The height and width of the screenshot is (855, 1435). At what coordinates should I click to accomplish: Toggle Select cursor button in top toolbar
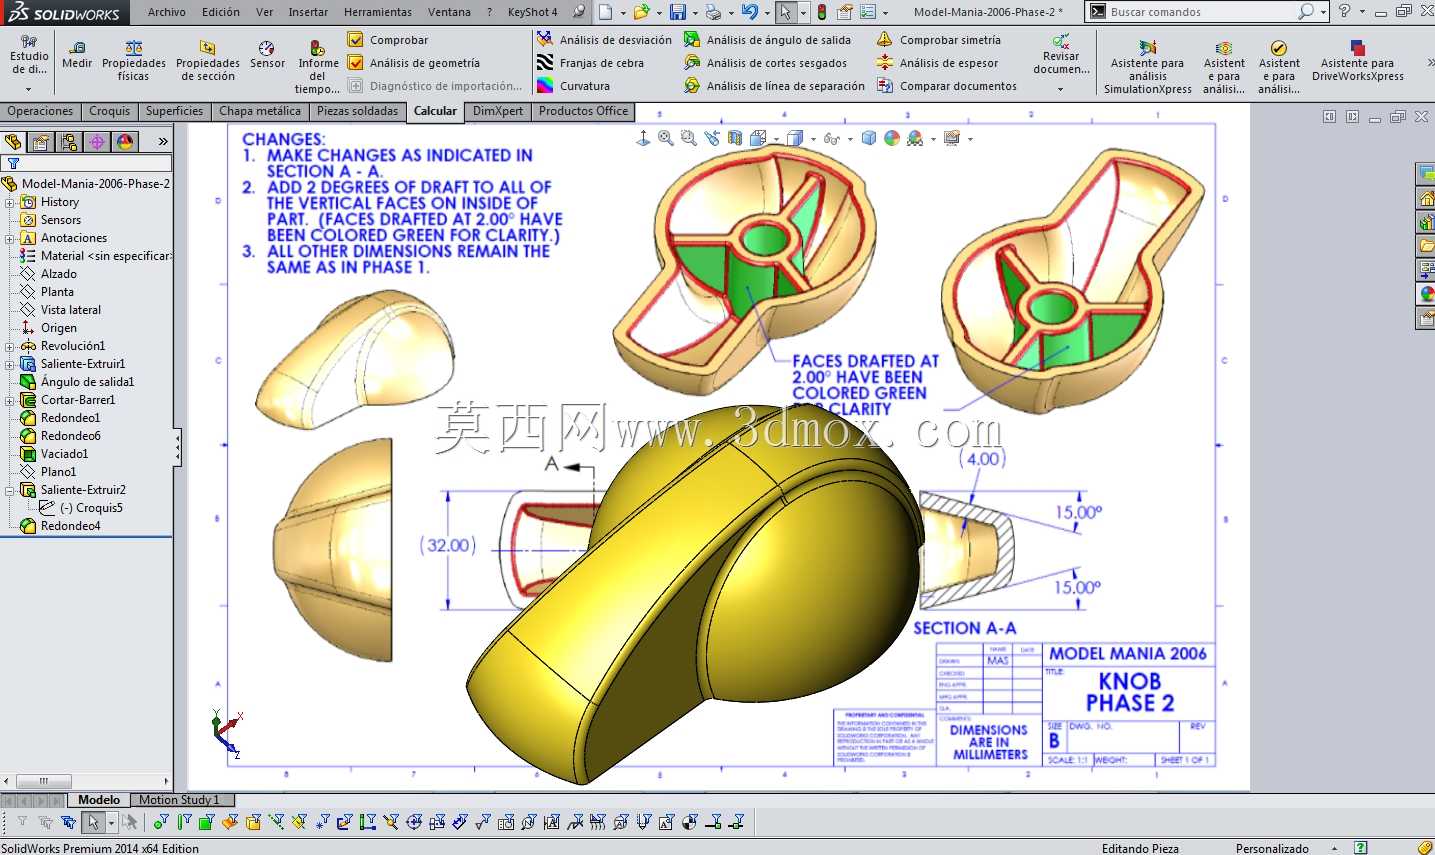click(x=786, y=12)
